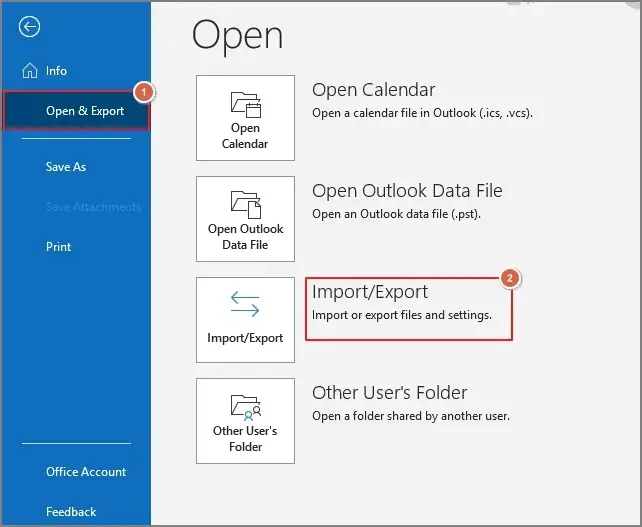
Task: Click the Other User's Folder icon
Action: (x=245, y=406)
